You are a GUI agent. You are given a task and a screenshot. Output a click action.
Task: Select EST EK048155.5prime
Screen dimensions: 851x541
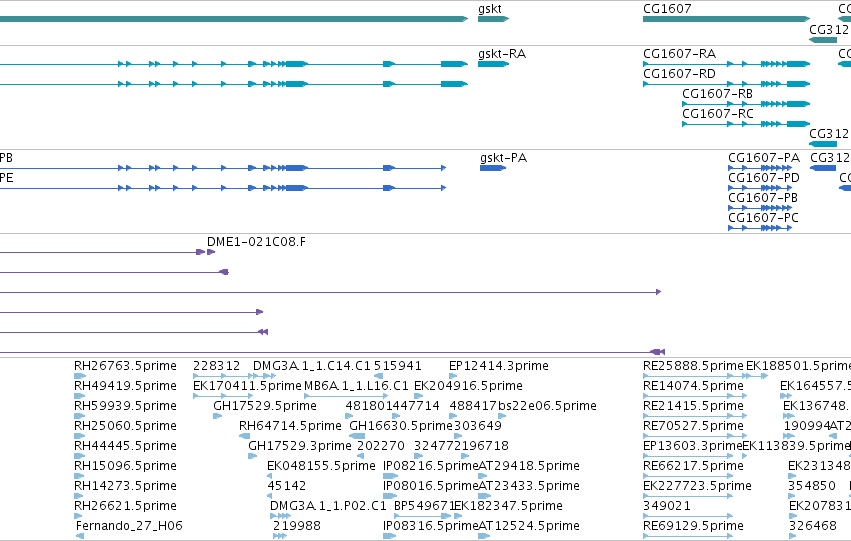tap(321, 466)
